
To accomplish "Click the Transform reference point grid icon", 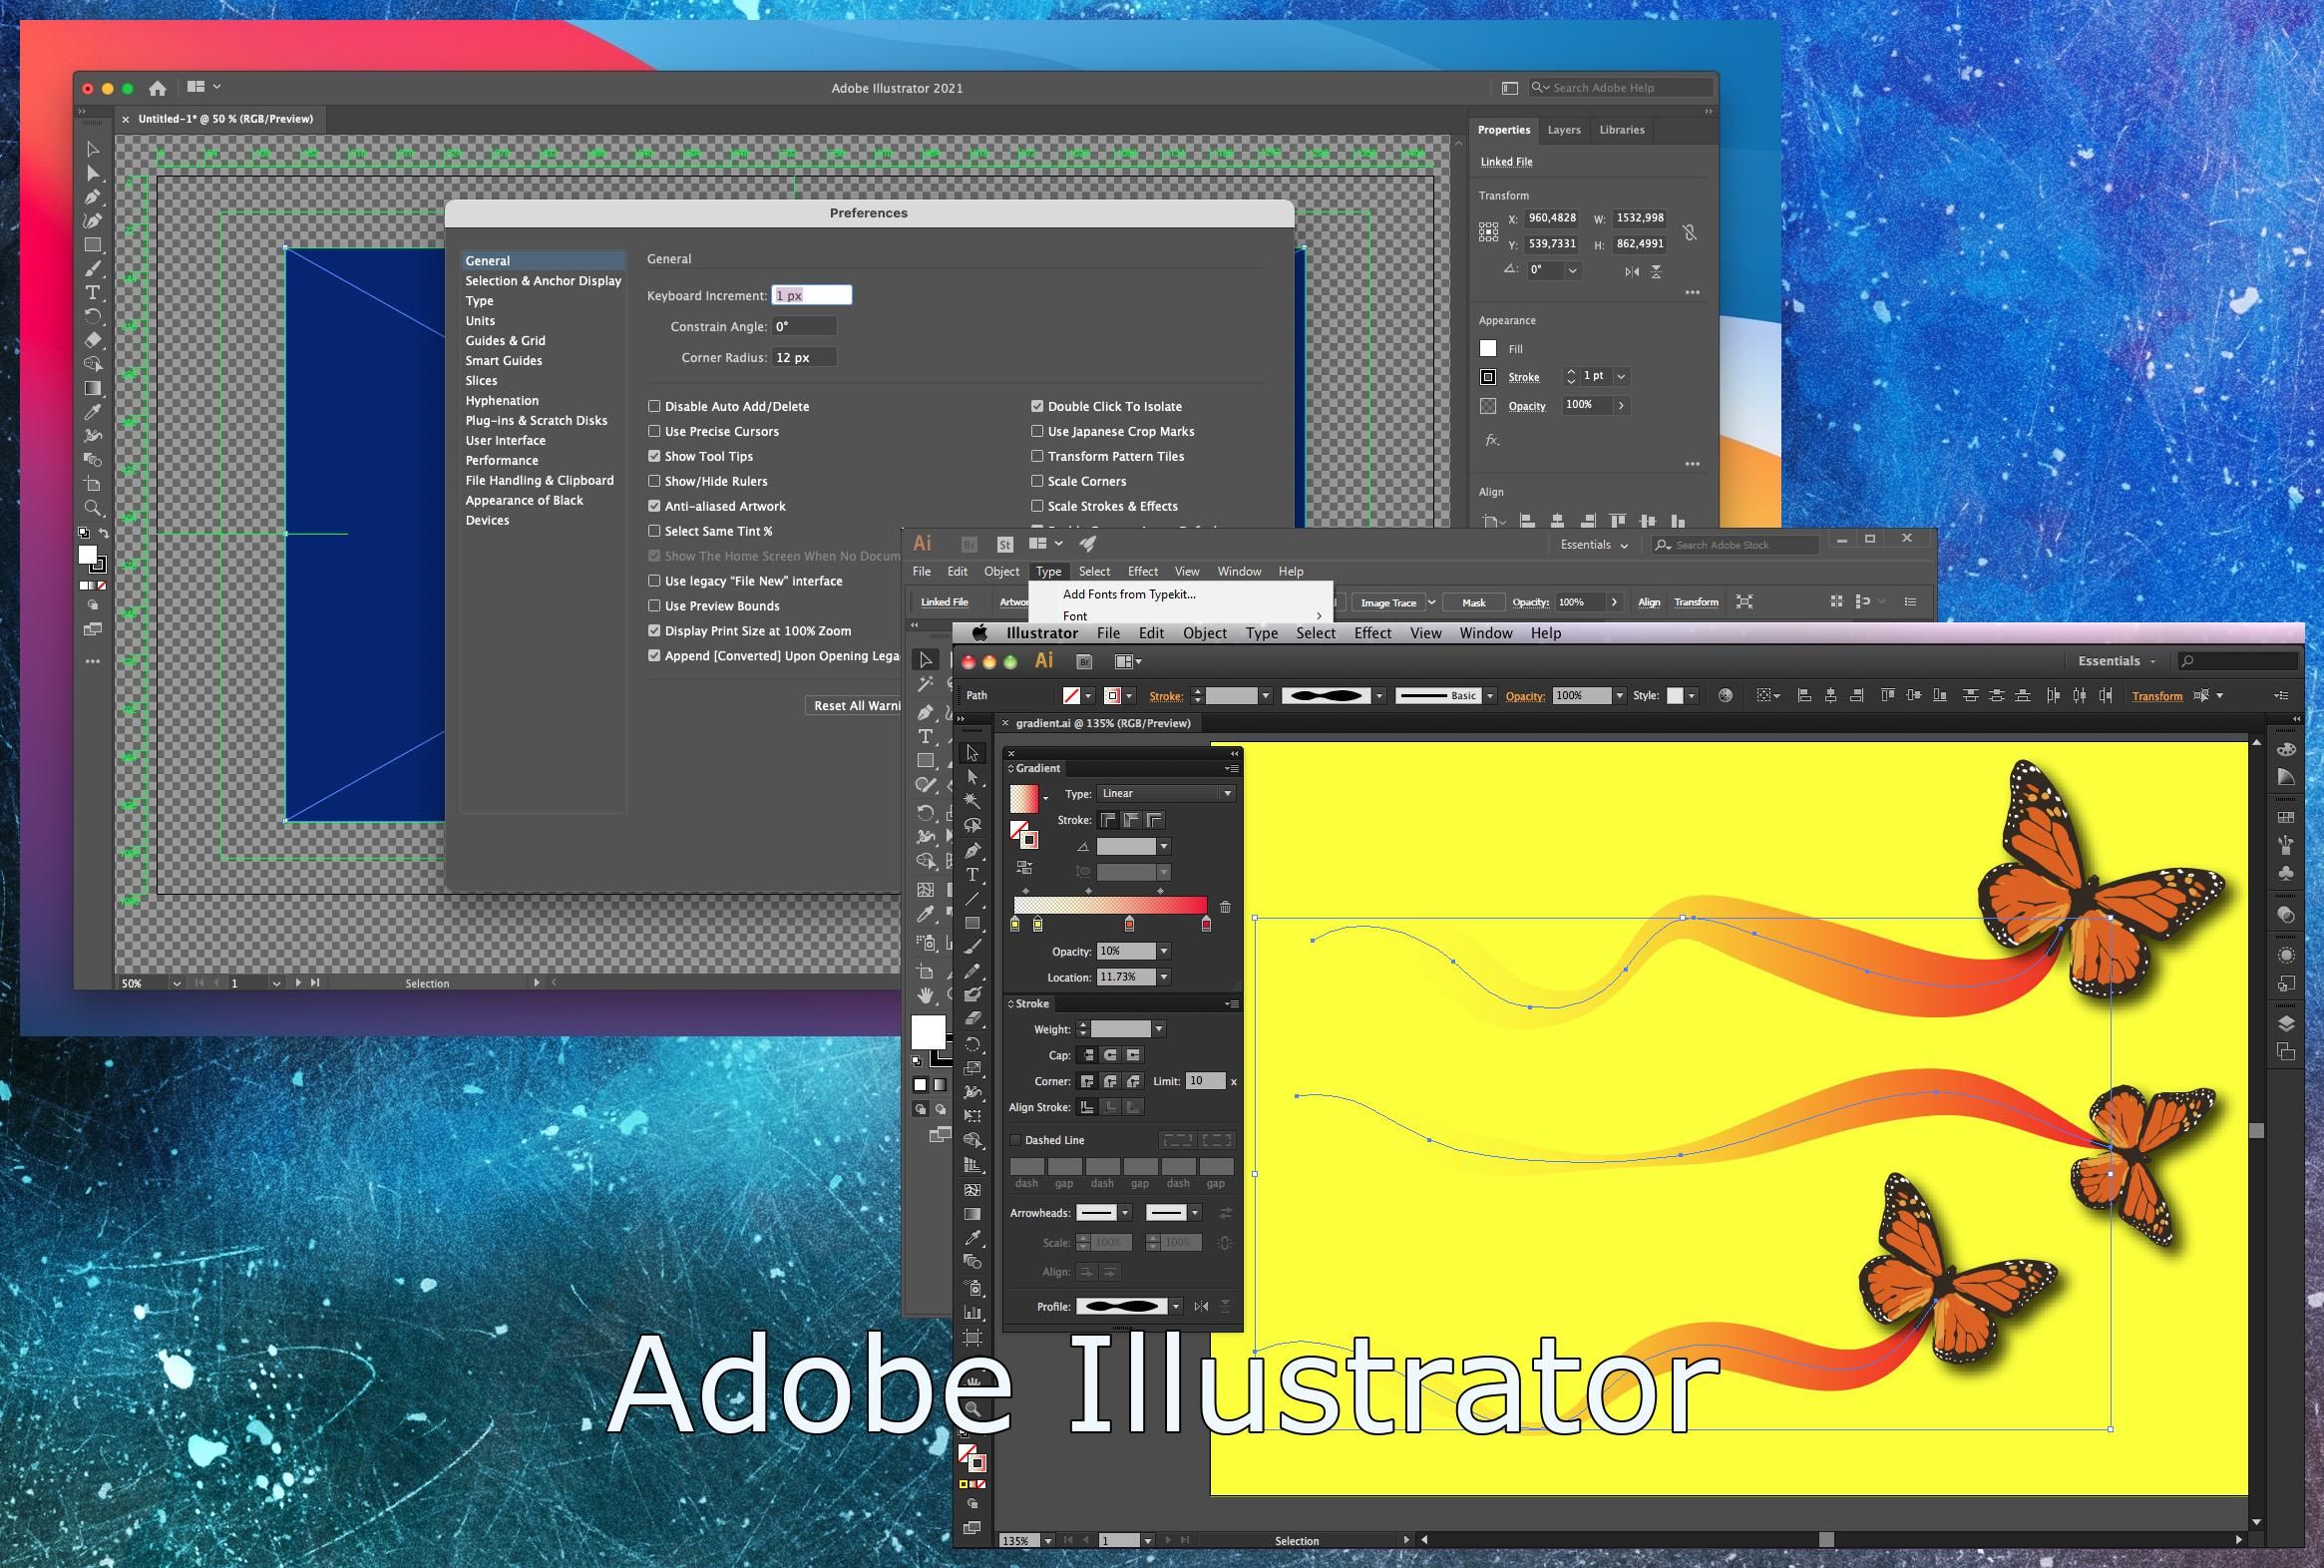I will [1488, 232].
